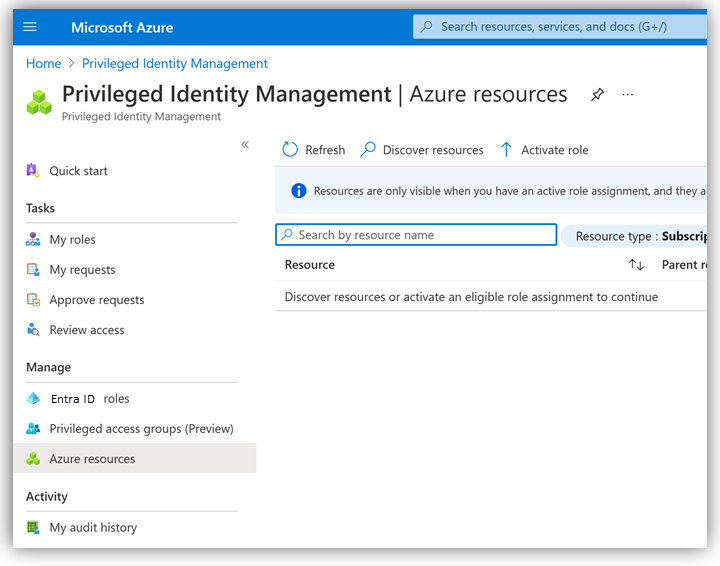Image resolution: width=720 pixels, height=566 pixels.
Task: Open the more options ellipsis
Action: [x=628, y=95]
